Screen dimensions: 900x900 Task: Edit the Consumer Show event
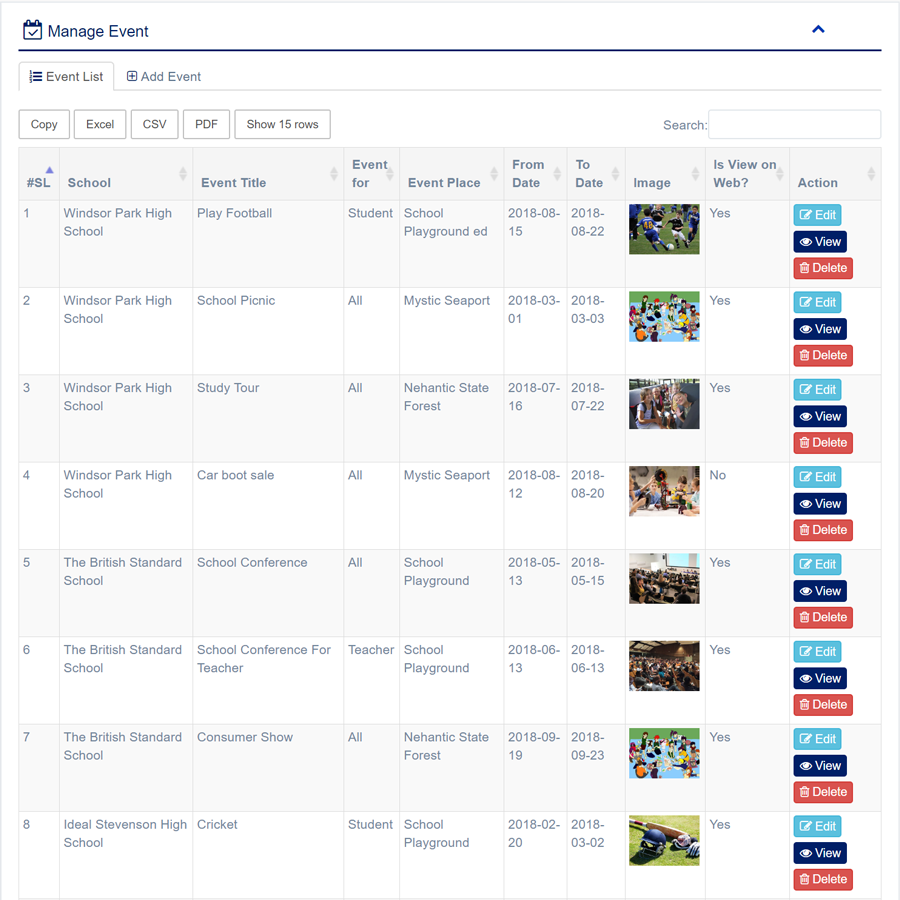click(x=817, y=739)
